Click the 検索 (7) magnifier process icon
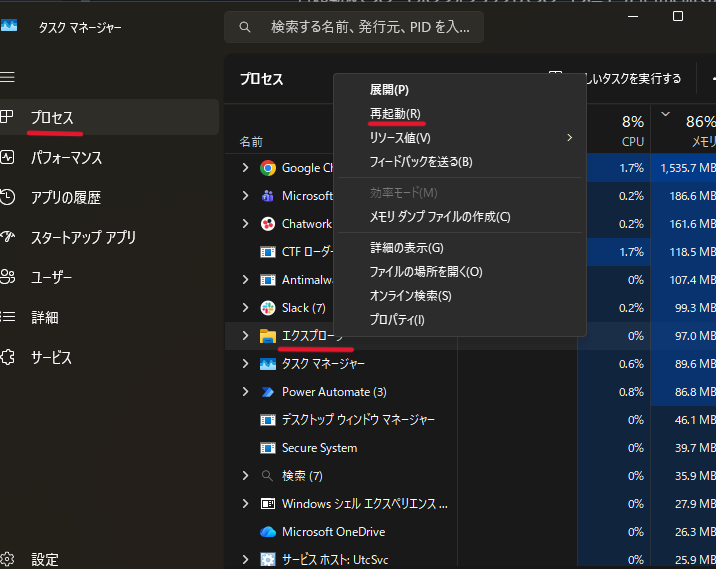 pyautogui.click(x=267, y=476)
